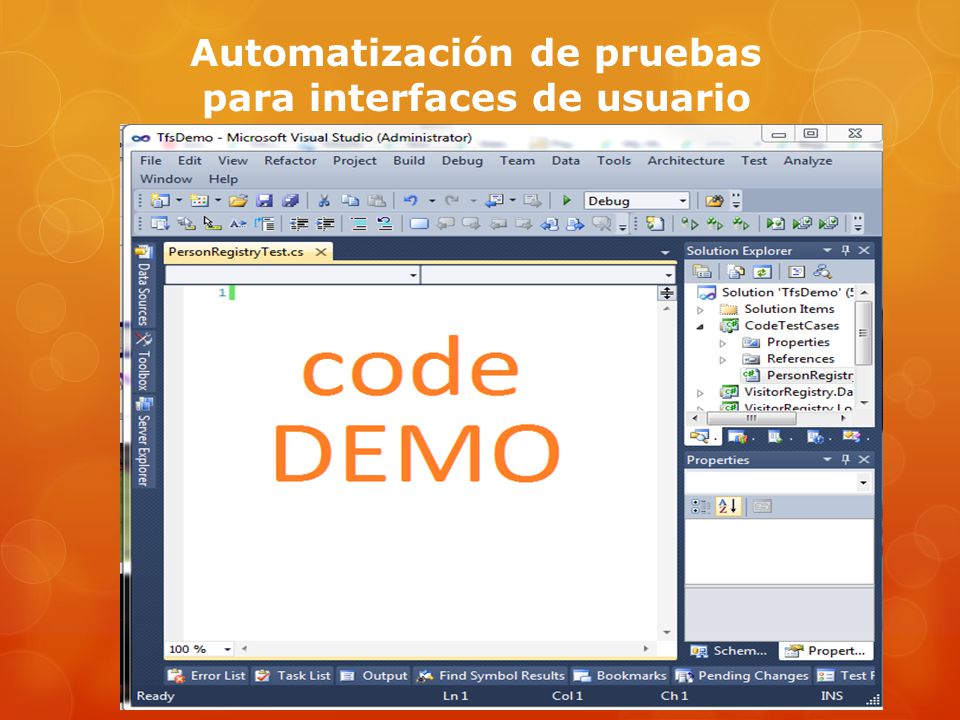Start debugging with the green play icon

566,200
